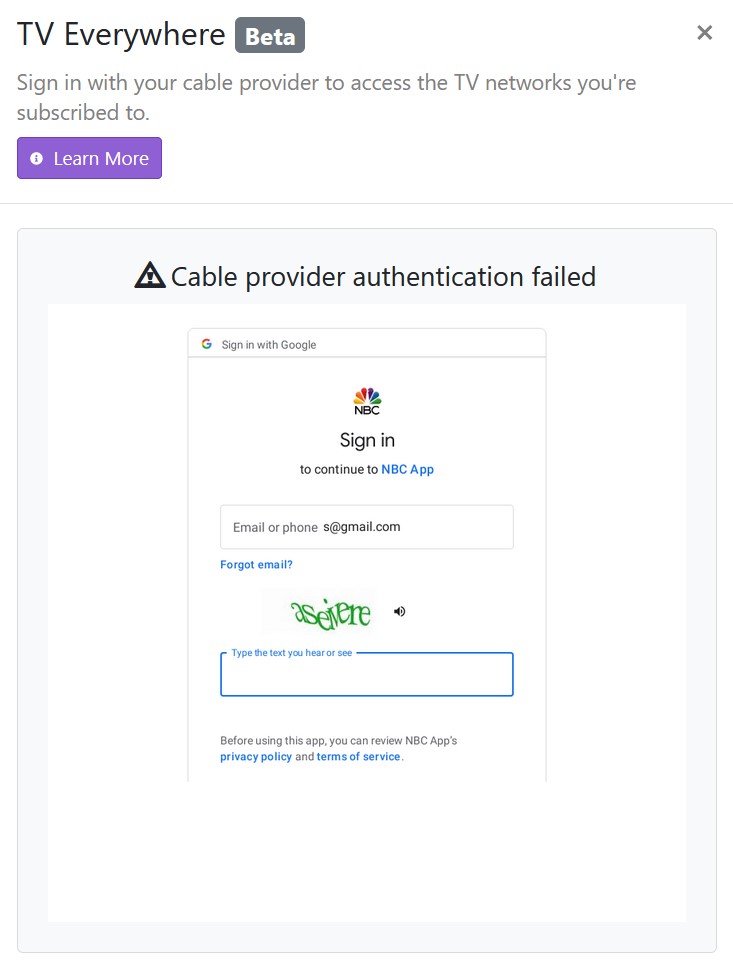Open the terms of service link
The image size is (733, 967).
coord(358,757)
